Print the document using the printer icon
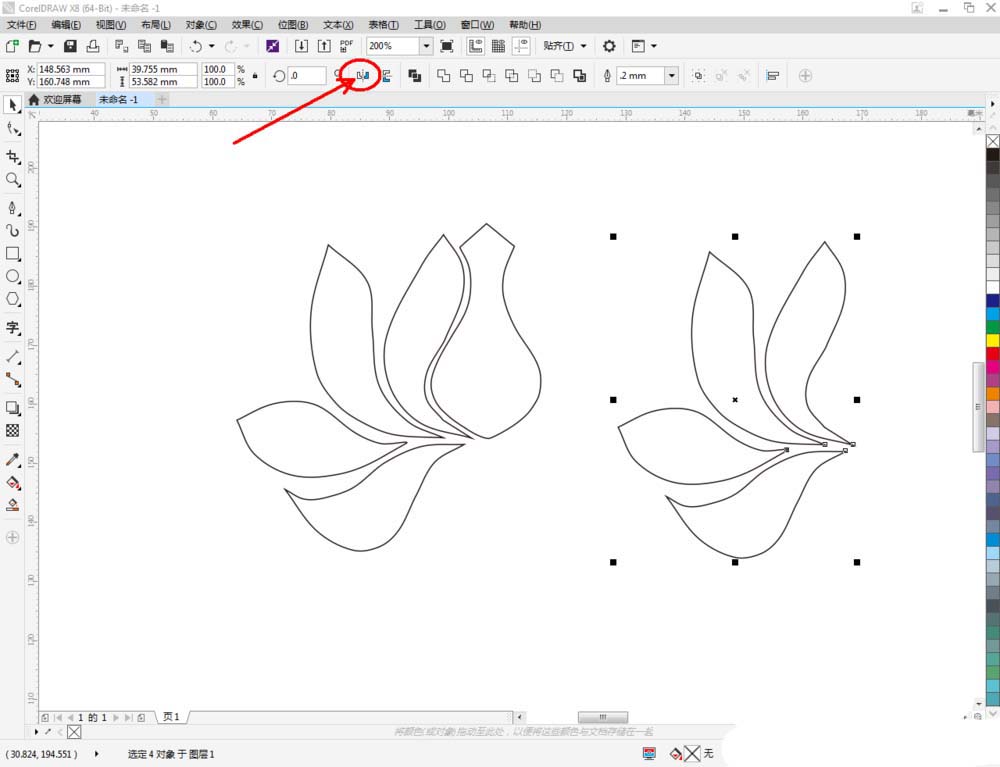 [x=93, y=46]
